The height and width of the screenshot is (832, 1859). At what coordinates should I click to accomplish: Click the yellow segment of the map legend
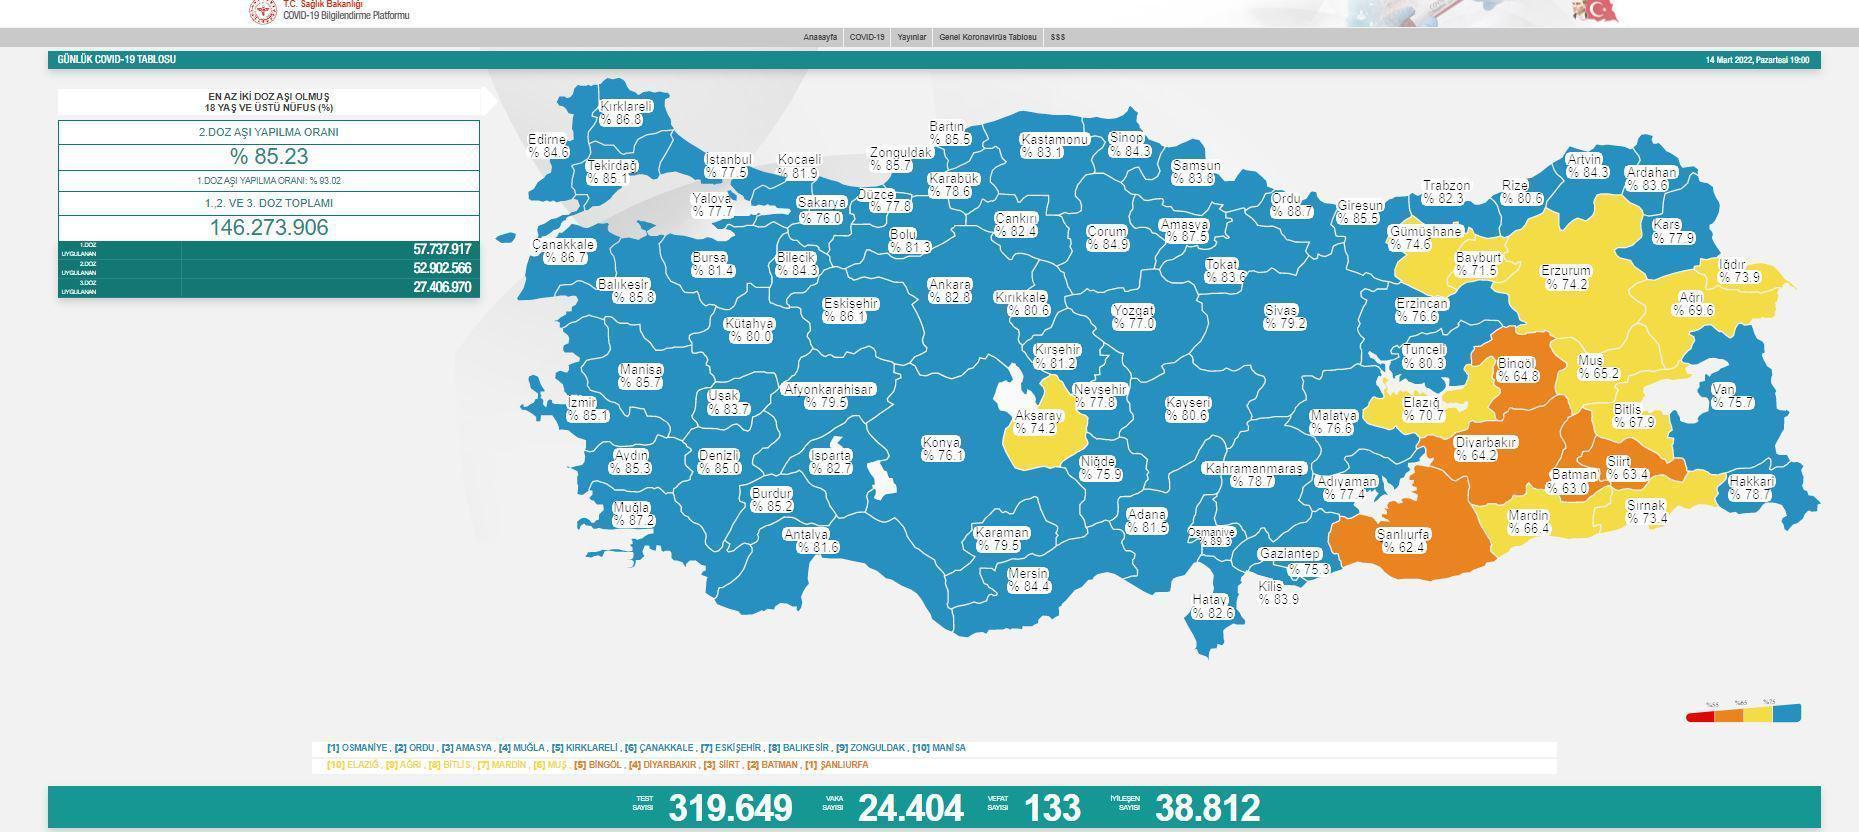tap(1758, 713)
